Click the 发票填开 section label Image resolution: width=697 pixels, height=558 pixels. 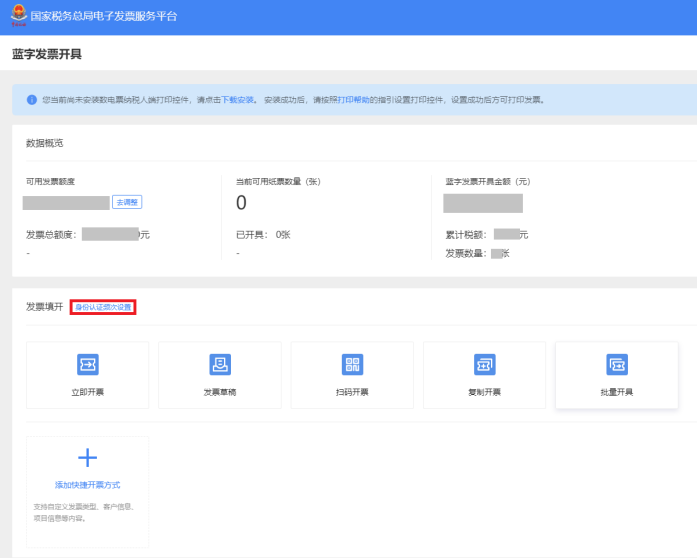click(44, 307)
